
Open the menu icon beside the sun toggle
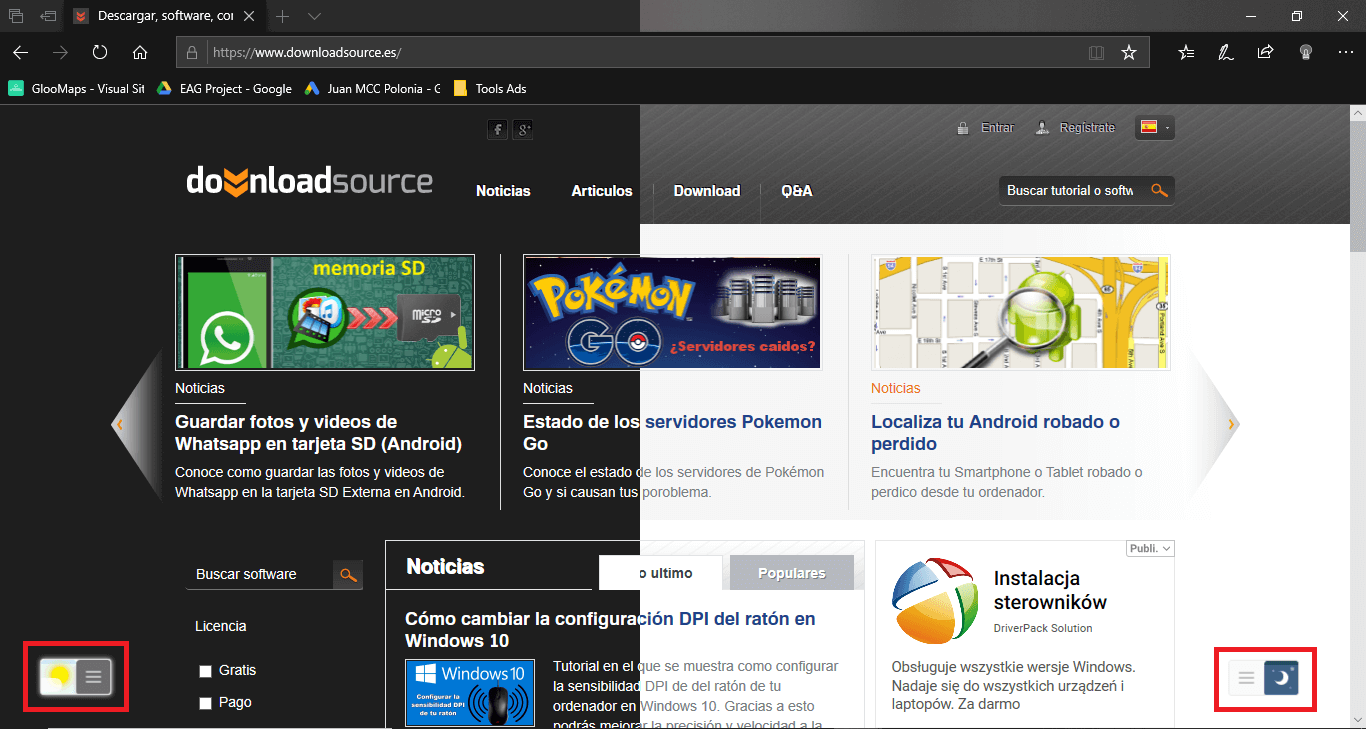(x=94, y=678)
